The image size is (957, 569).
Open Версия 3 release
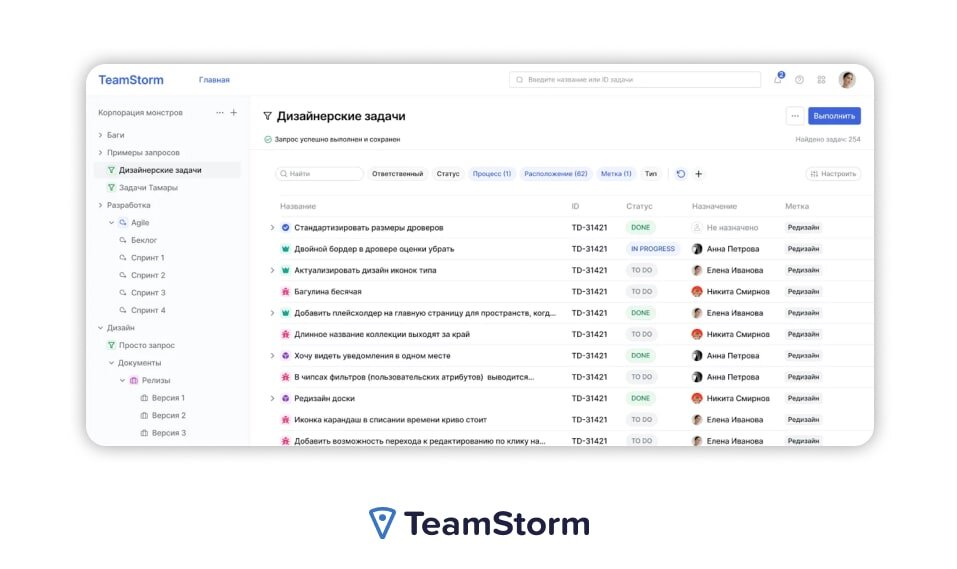coord(168,433)
